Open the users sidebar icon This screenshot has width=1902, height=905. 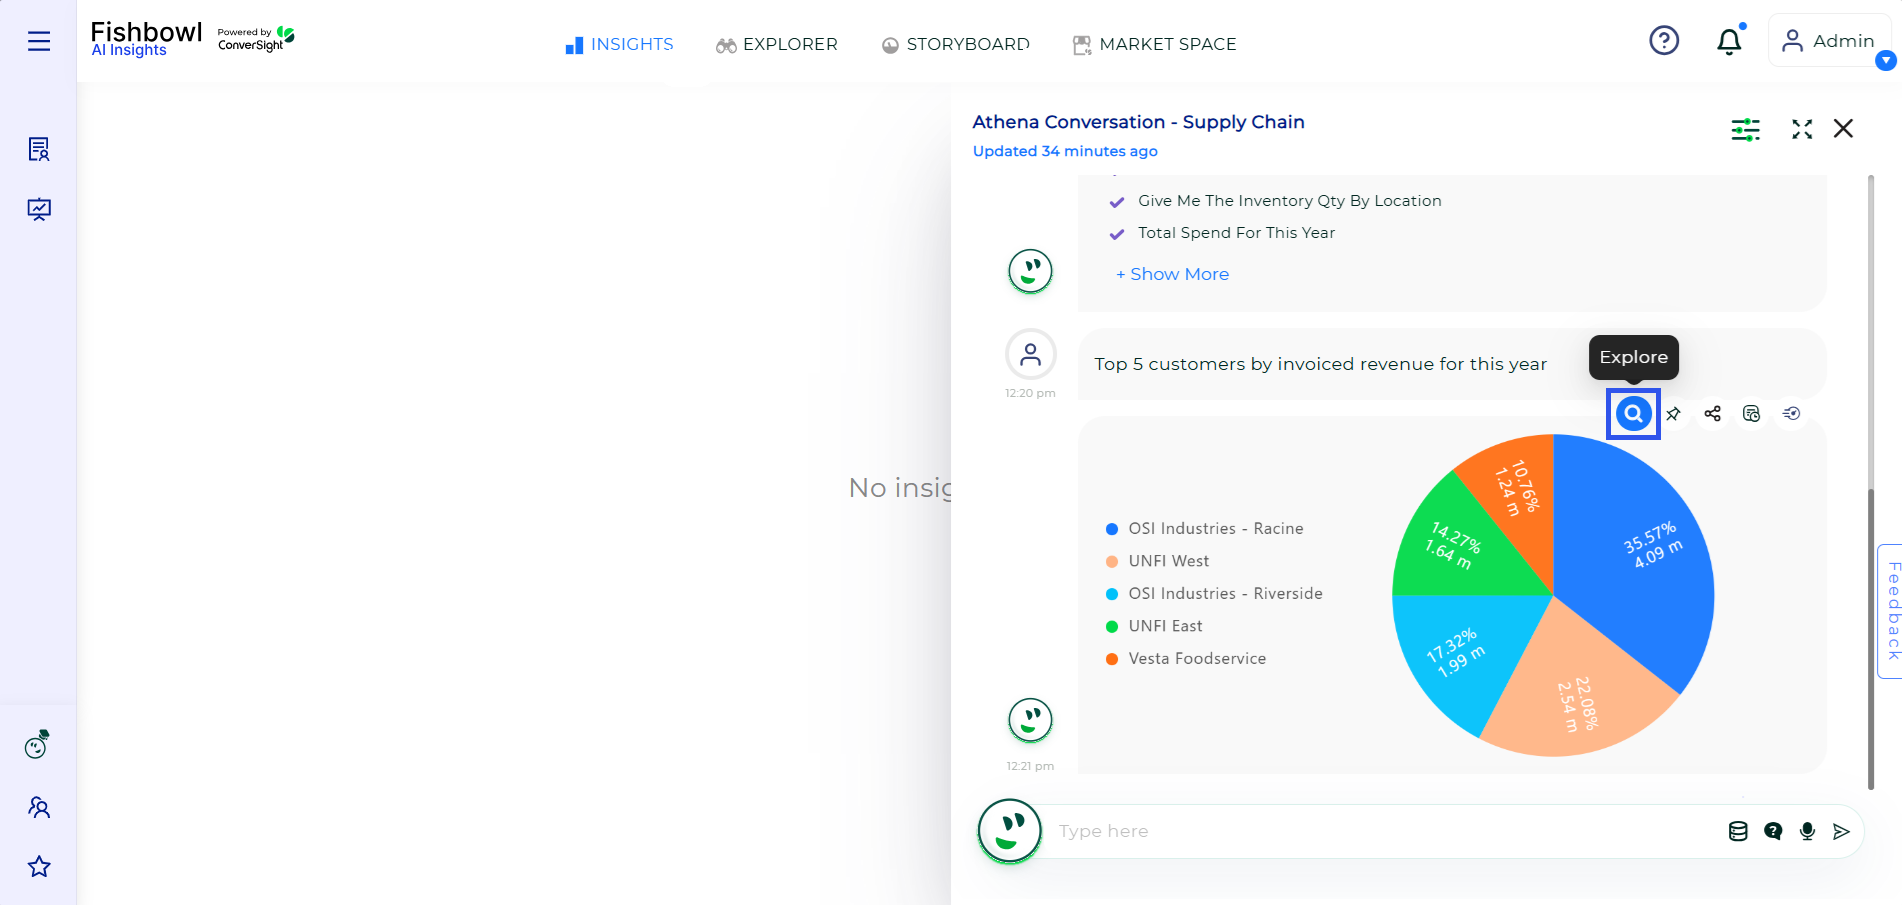[39, 807]
